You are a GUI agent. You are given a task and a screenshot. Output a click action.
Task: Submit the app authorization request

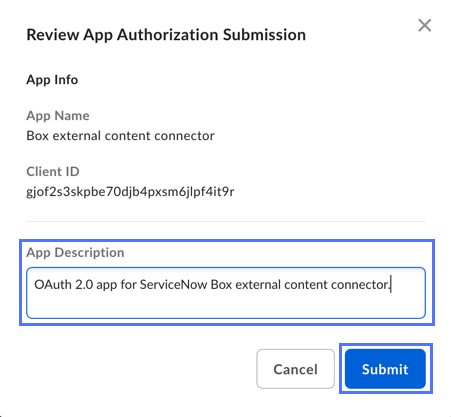(x=385, y=369)
